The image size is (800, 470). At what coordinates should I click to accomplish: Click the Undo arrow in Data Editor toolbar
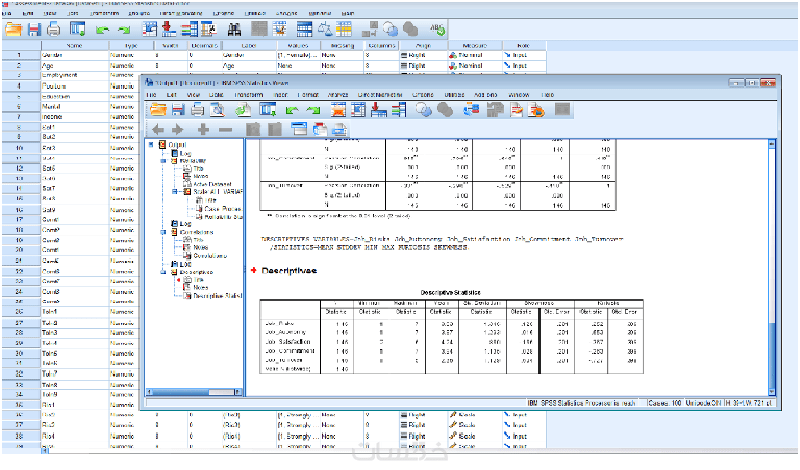(x=103, y=30)
